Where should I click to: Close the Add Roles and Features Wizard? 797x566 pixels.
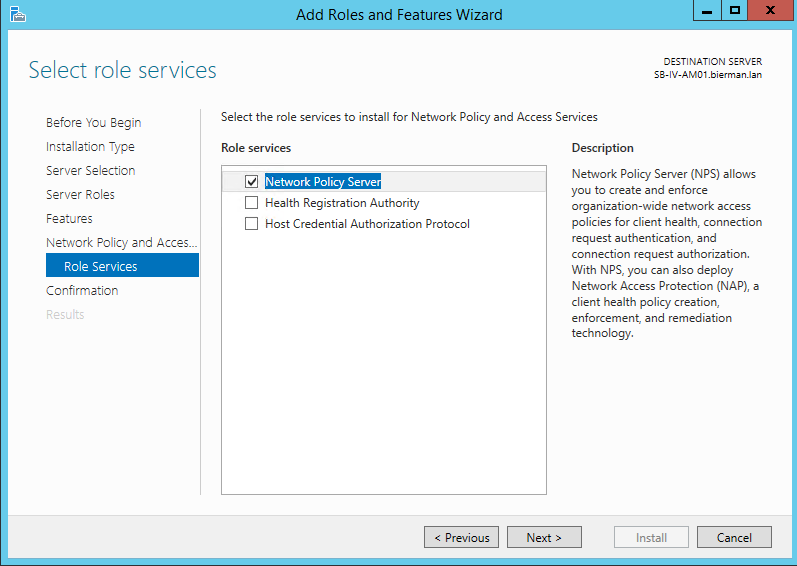[x=770, y=10]
